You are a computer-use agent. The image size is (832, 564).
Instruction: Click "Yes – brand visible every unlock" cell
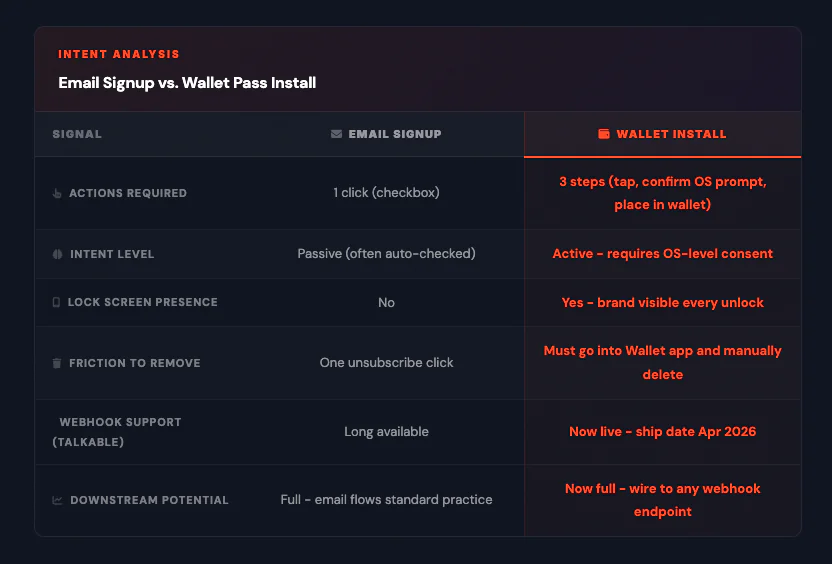tap(662, 302)
